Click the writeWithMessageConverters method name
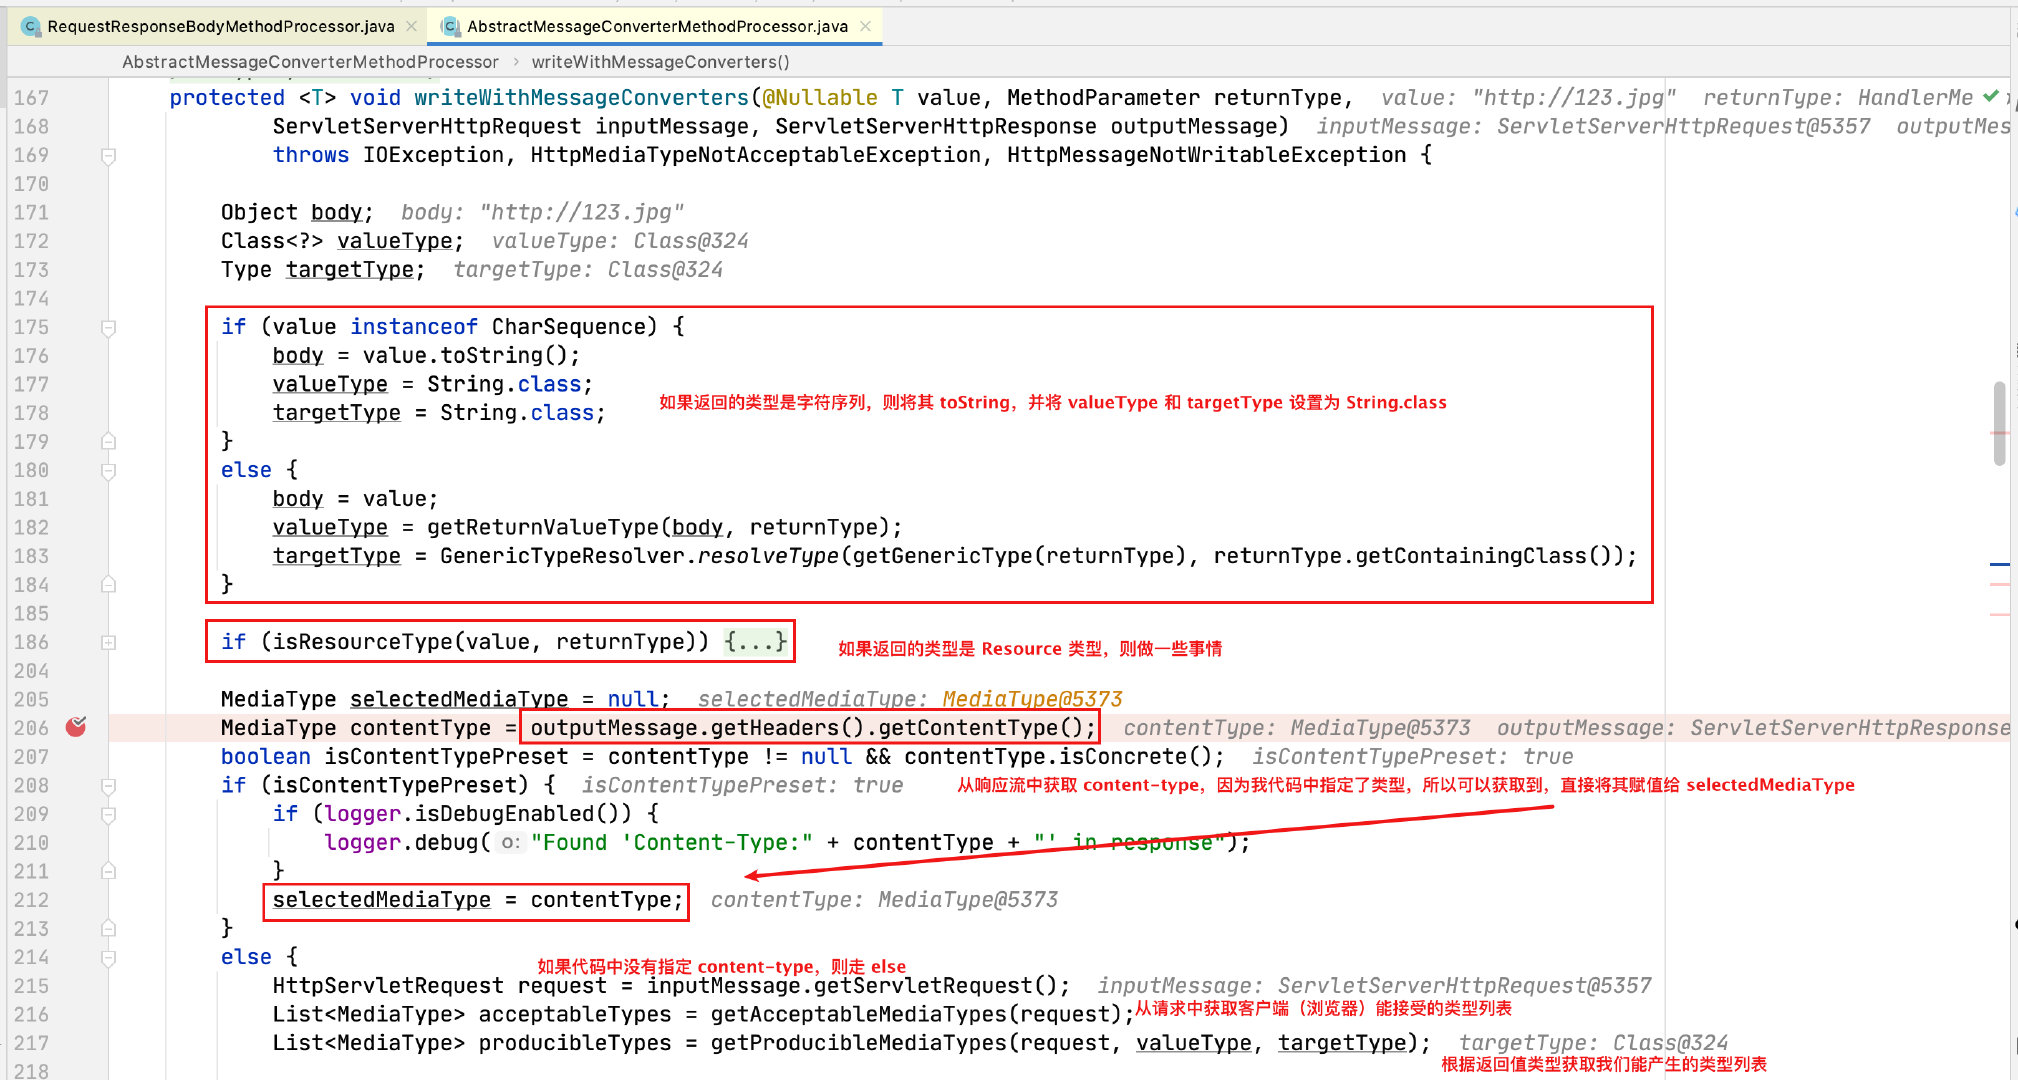The width and height of the screenshot is (2018, 1080). (x=581, y=98)
